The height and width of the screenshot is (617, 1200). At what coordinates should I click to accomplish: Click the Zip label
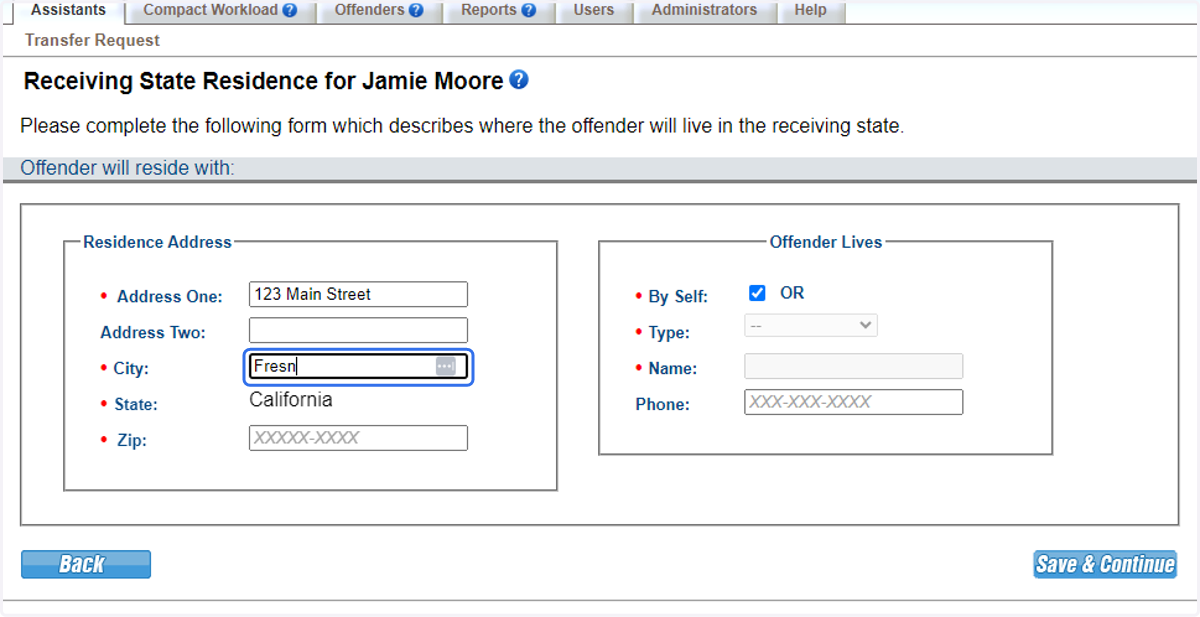[132, 440]
